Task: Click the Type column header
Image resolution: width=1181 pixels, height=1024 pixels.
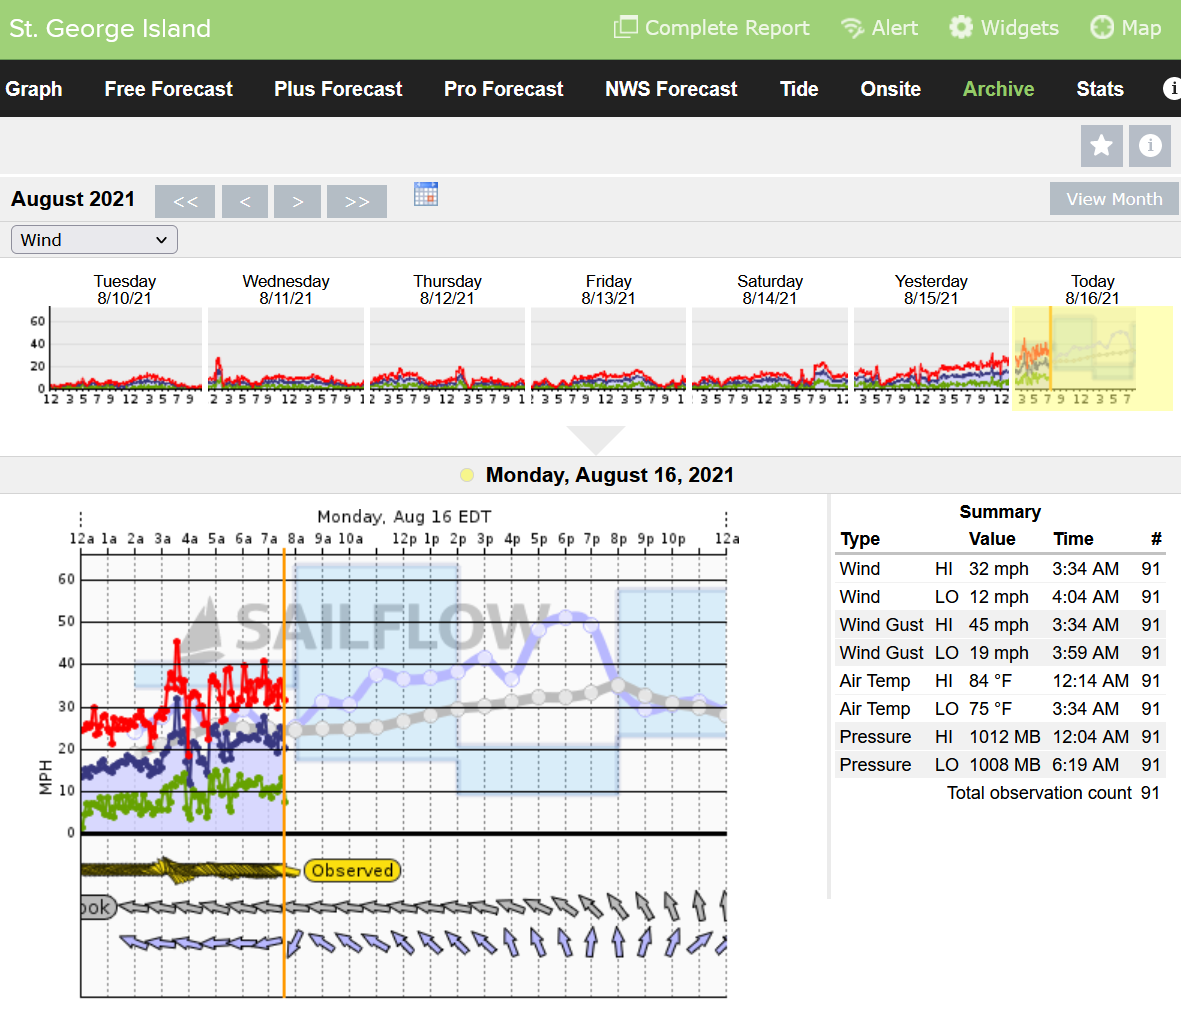Action: click(x=860, y=539)
